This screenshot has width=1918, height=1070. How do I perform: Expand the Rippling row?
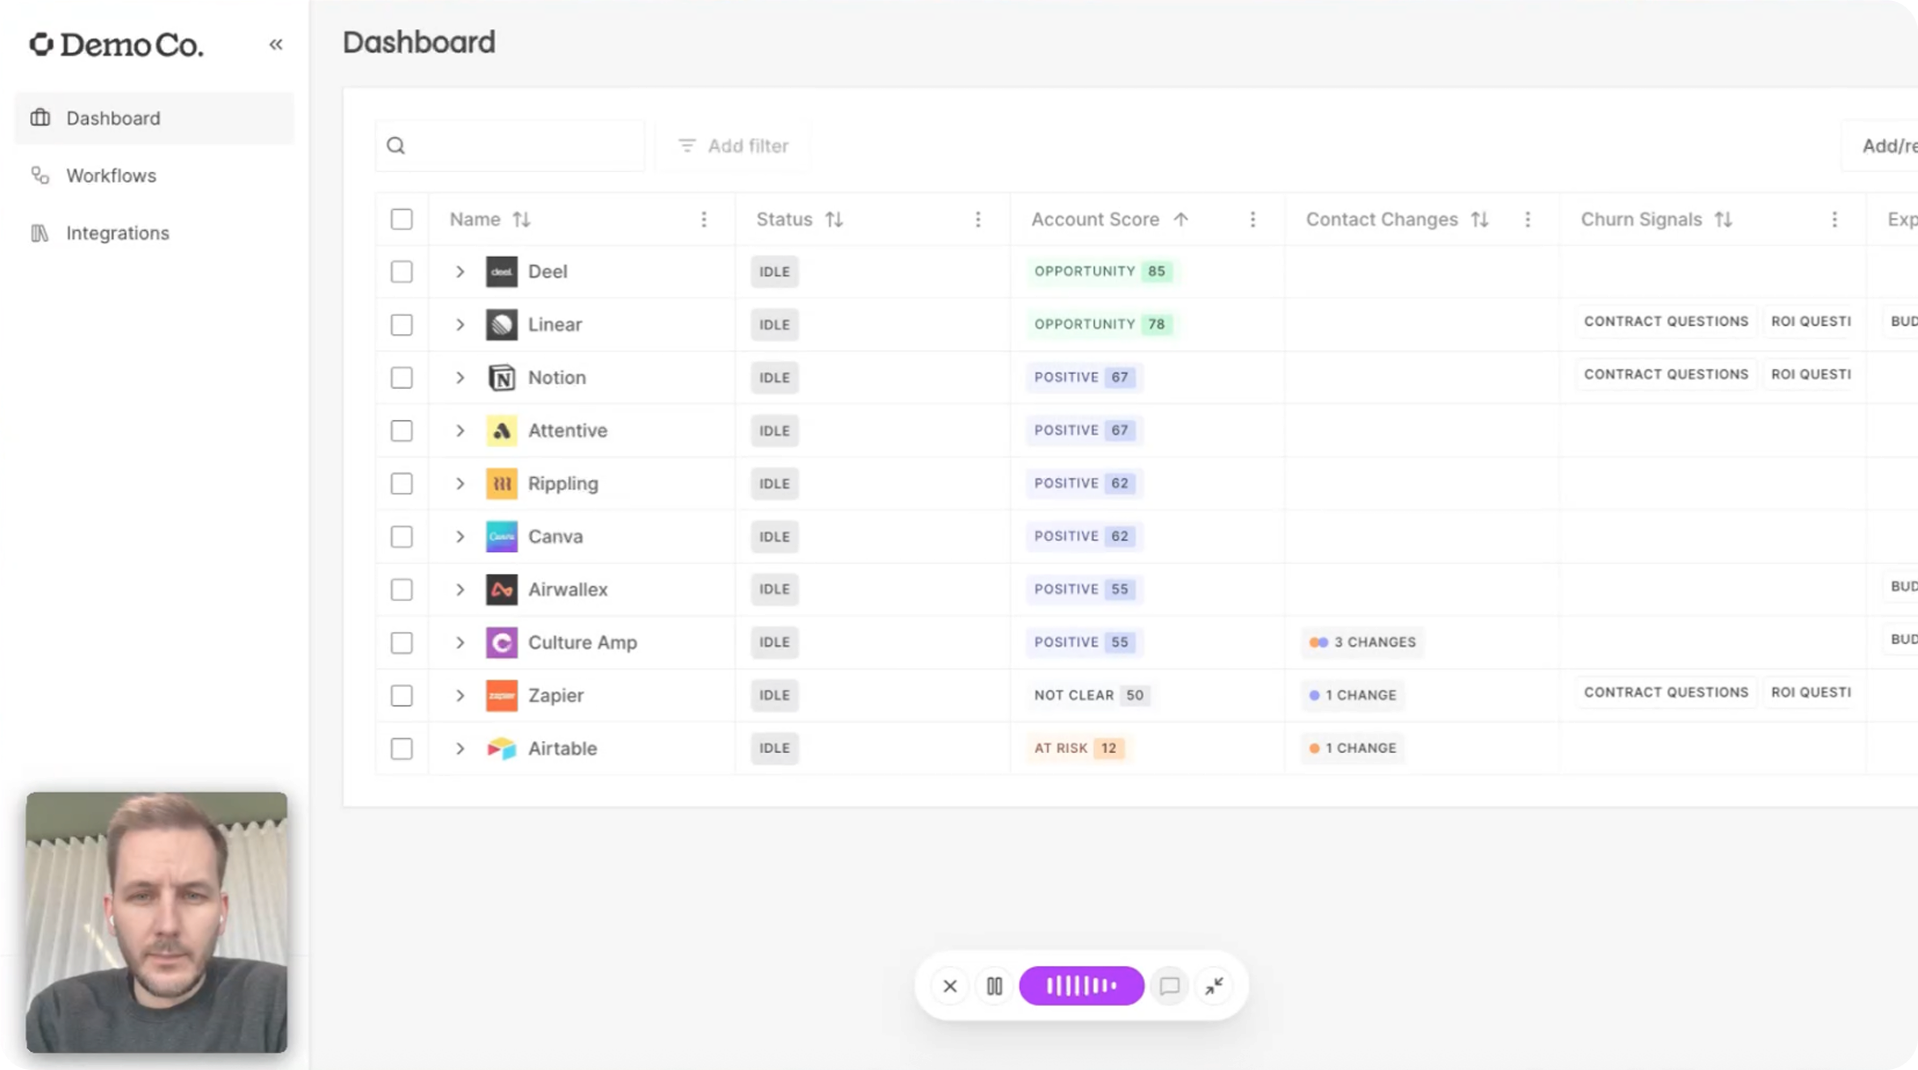460,484
